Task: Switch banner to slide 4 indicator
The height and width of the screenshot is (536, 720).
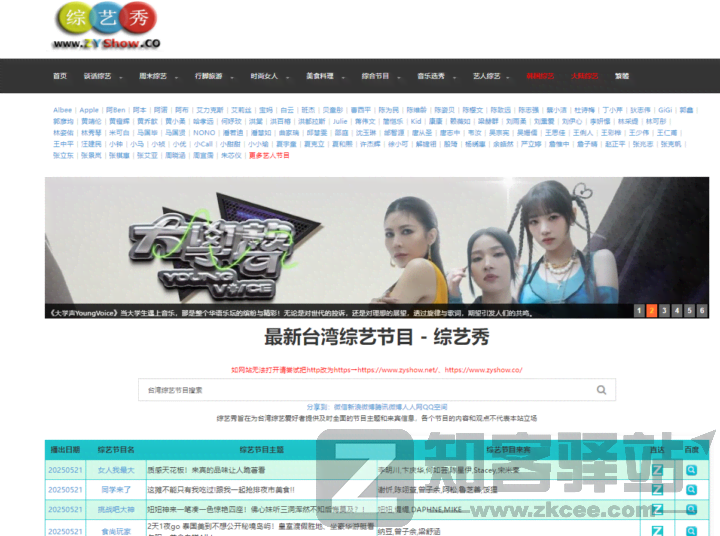Action: point(677,311)
